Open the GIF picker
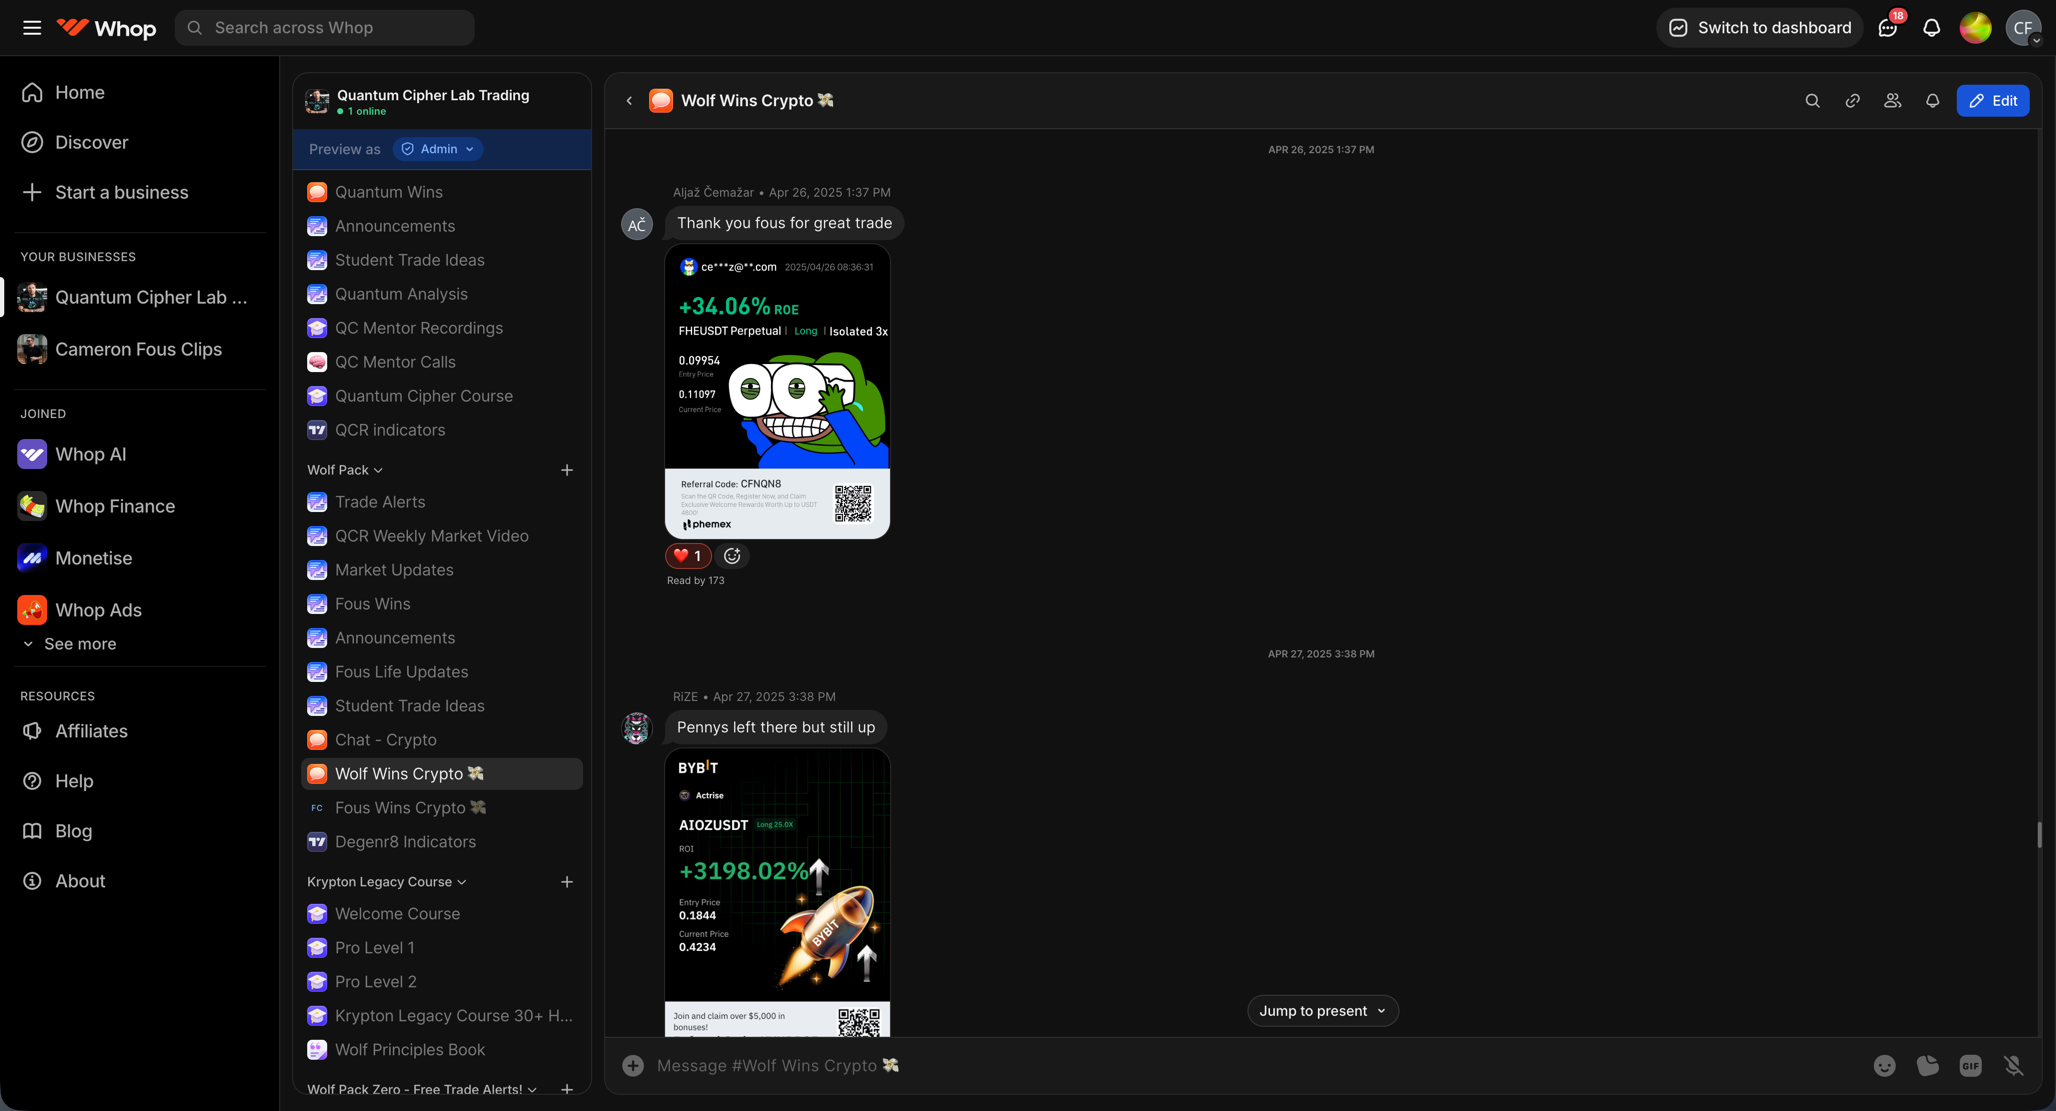 1970,1067
